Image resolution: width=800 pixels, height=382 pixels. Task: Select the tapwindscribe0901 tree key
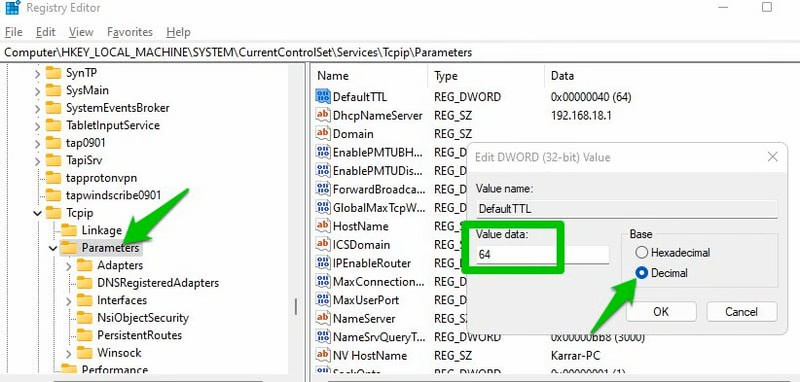pyautogui.click(x=113, y=195)
